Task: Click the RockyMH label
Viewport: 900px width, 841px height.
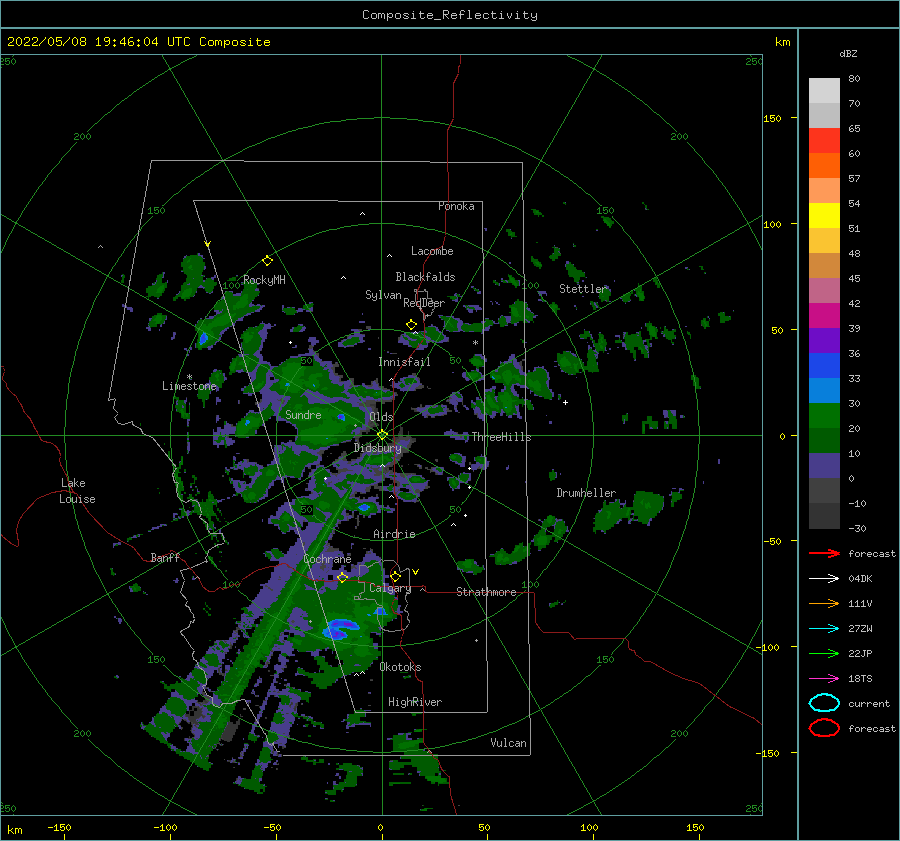Action: click(x=264, y=280)
